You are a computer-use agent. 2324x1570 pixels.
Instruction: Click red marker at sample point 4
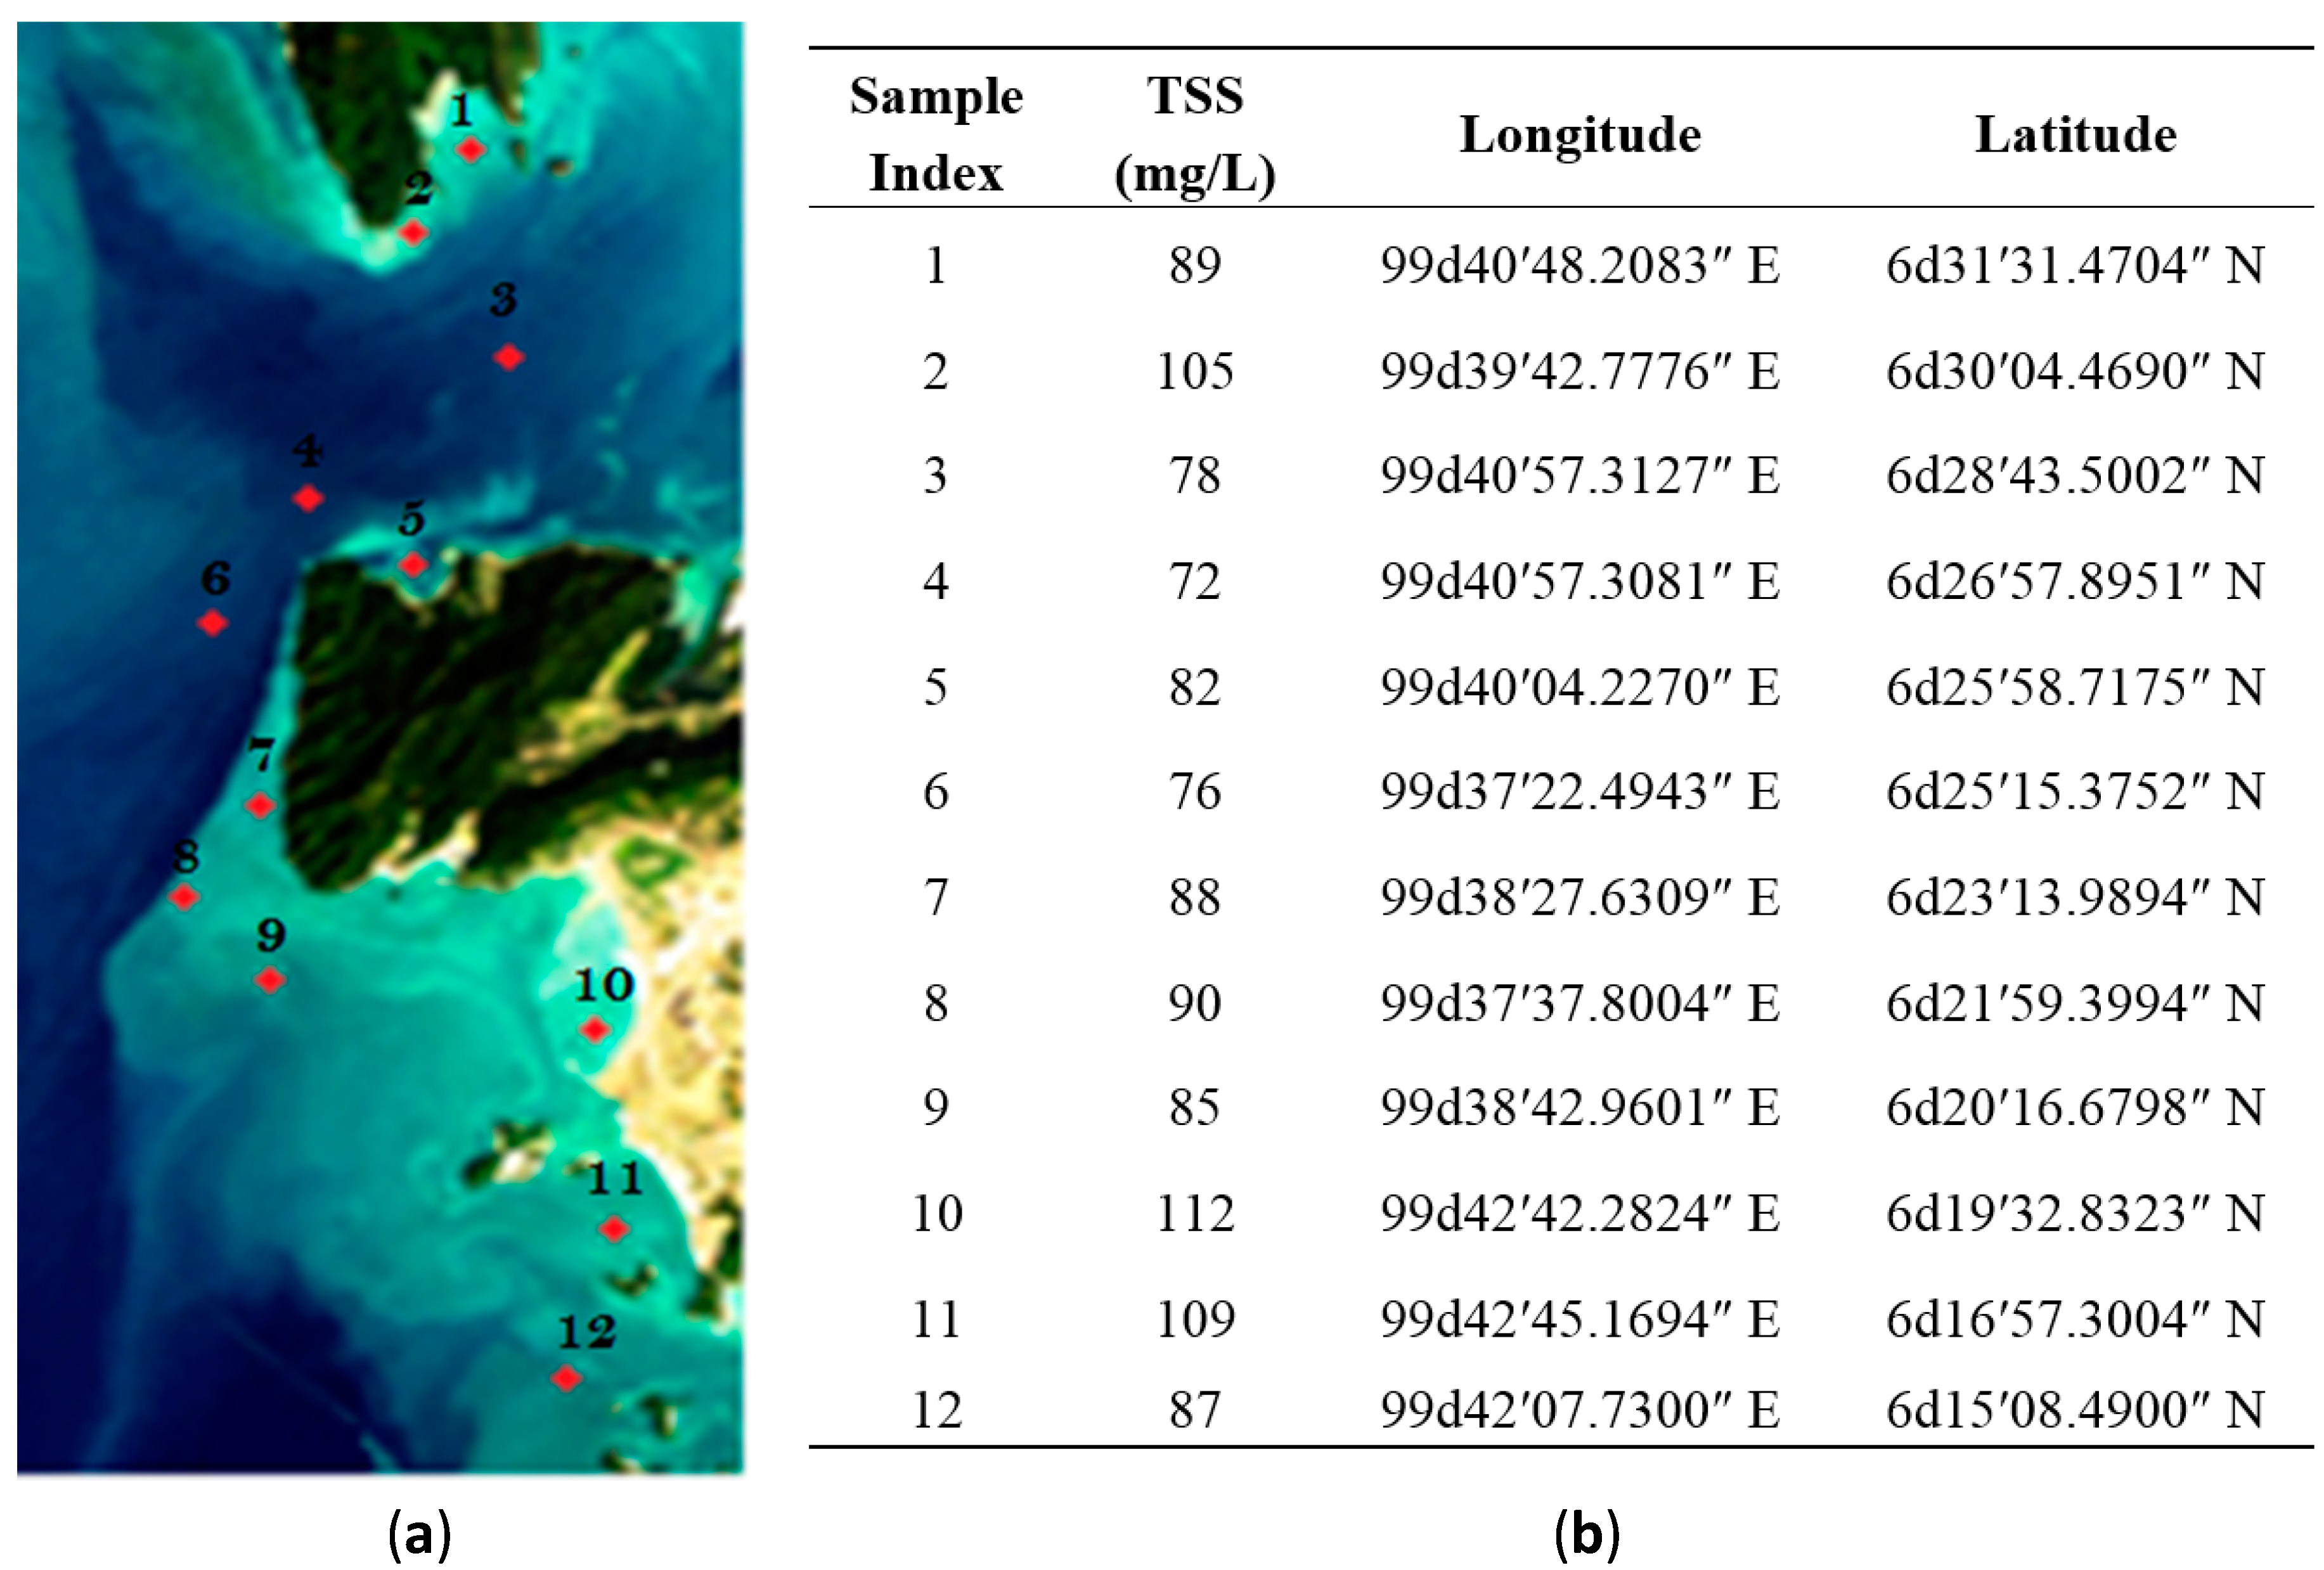point(308,497)
